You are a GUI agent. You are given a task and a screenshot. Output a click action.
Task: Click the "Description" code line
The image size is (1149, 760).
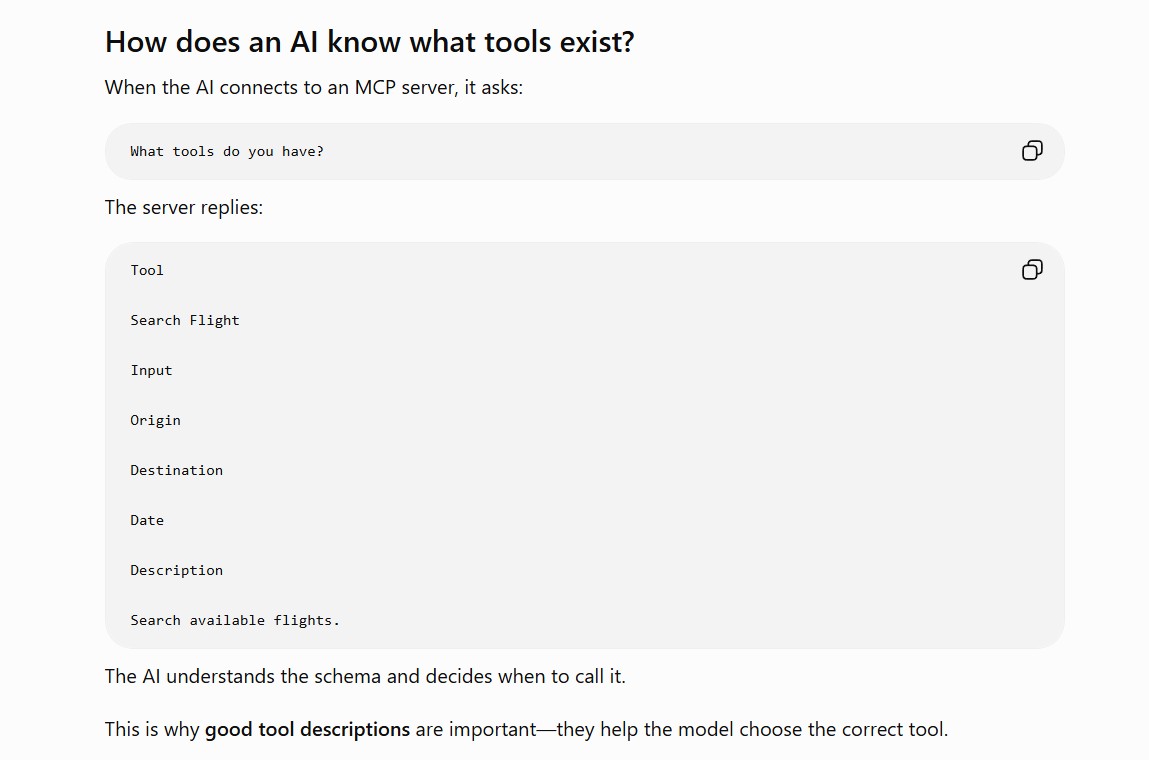click(x=177, y=570)
